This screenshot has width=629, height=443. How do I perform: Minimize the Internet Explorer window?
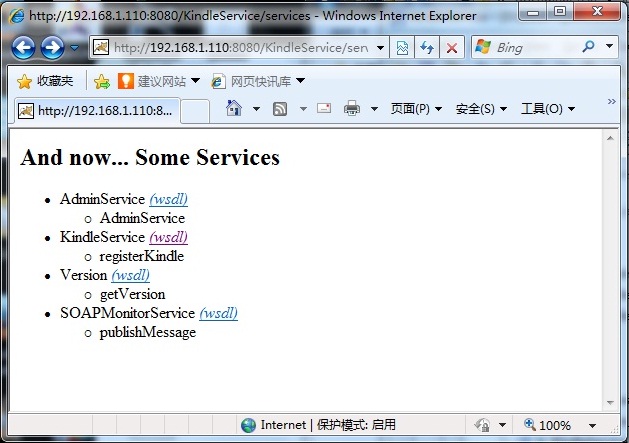(533, 12)
